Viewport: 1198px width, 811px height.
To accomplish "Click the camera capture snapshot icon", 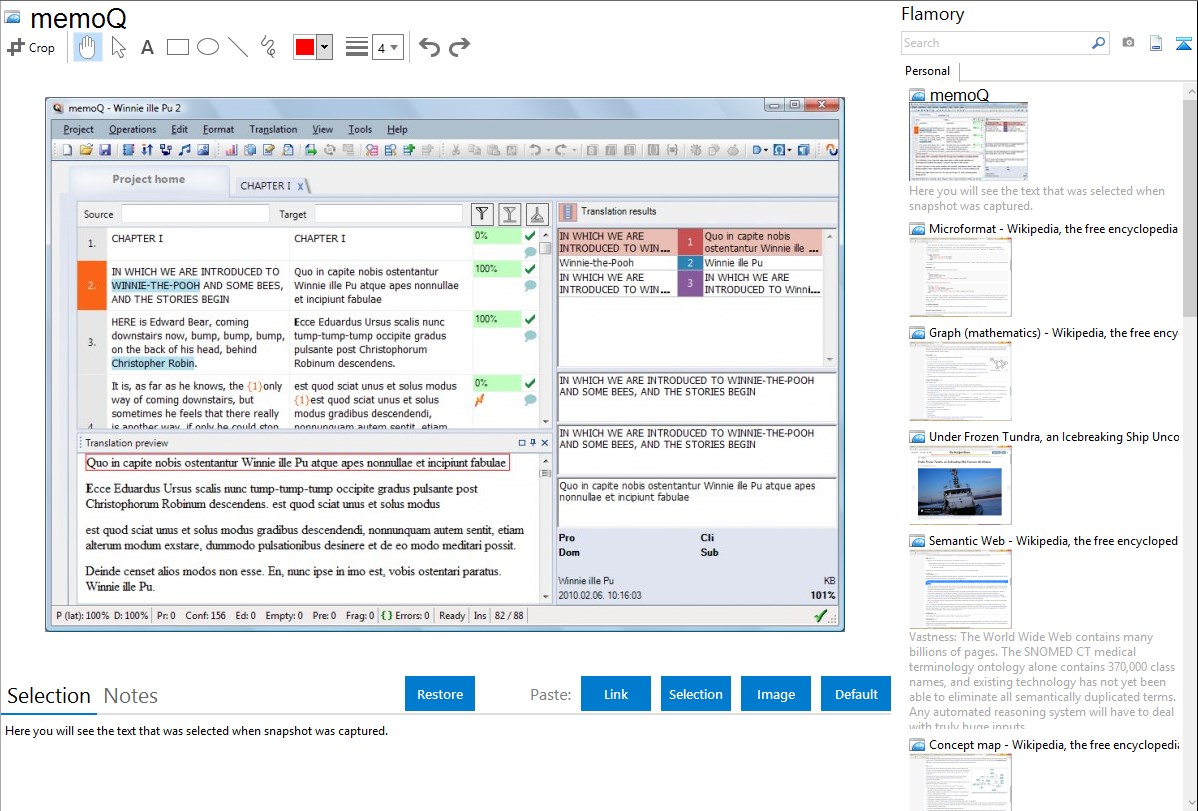I will pos(1128,43).
